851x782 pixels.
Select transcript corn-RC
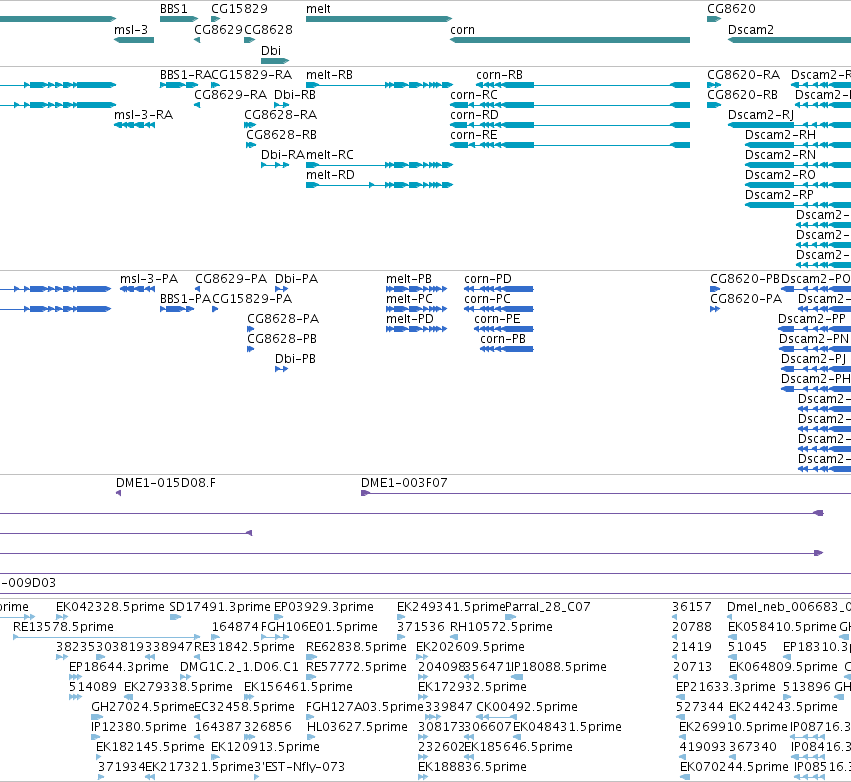[x=570, y=105]
